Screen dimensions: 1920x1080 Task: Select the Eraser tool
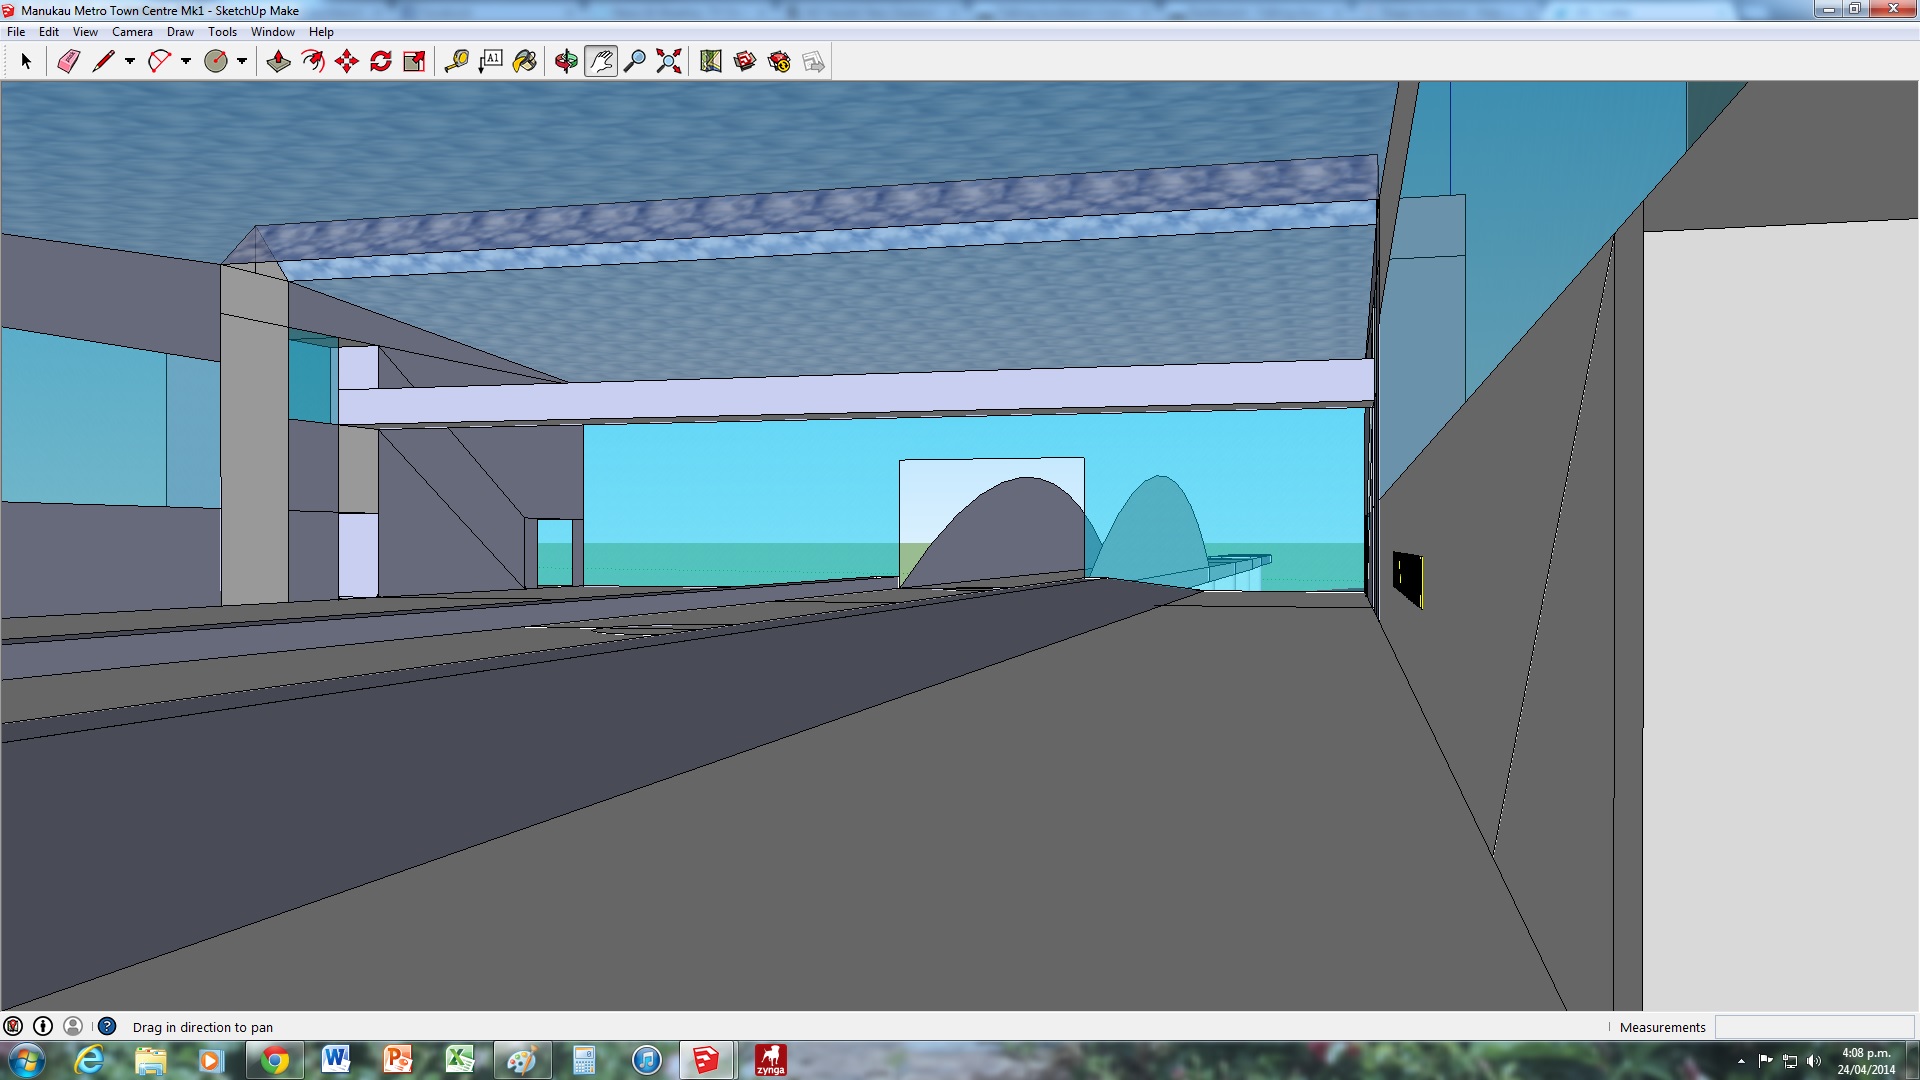(x=68, y=62)
